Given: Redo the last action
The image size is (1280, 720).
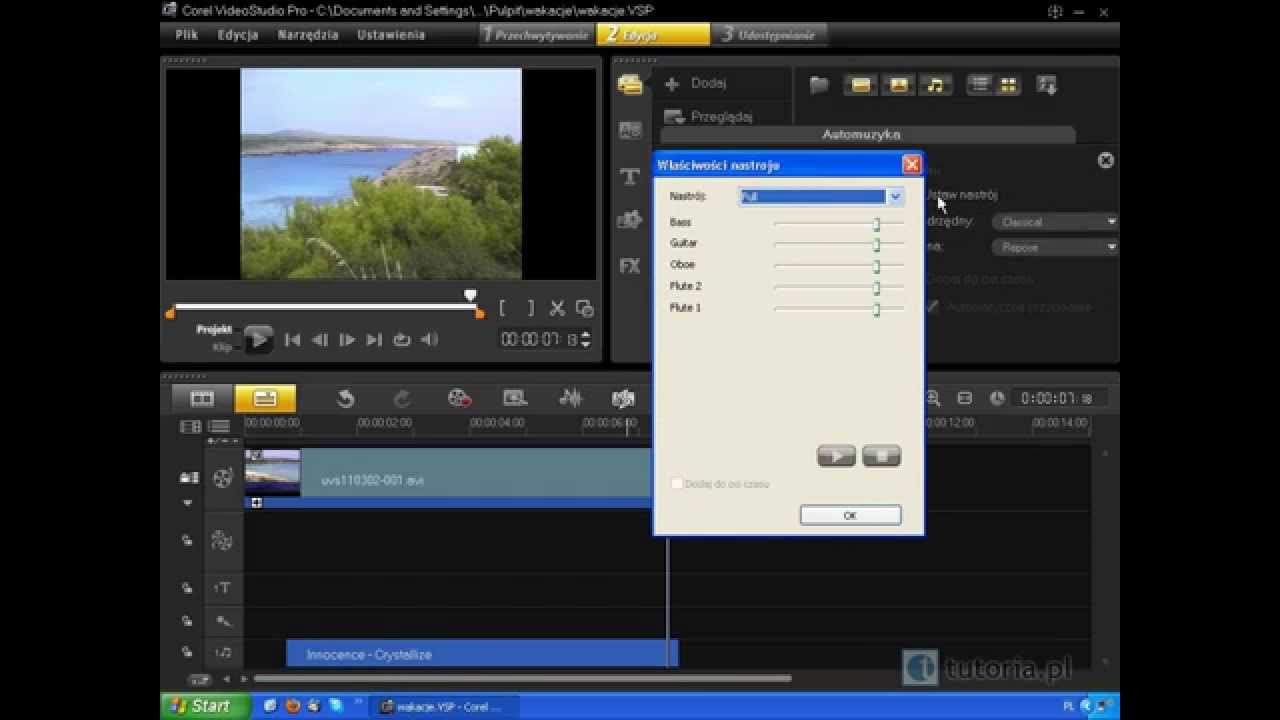Looking at the screenshot, I should coord(402,398).
